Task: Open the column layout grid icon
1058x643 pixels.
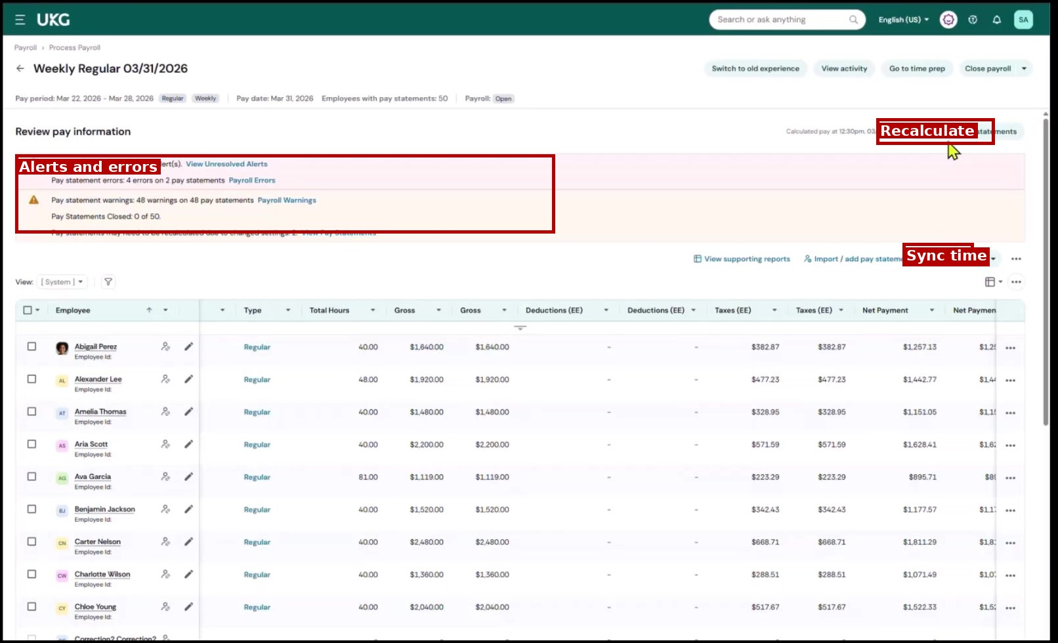Action: (989, 282)
